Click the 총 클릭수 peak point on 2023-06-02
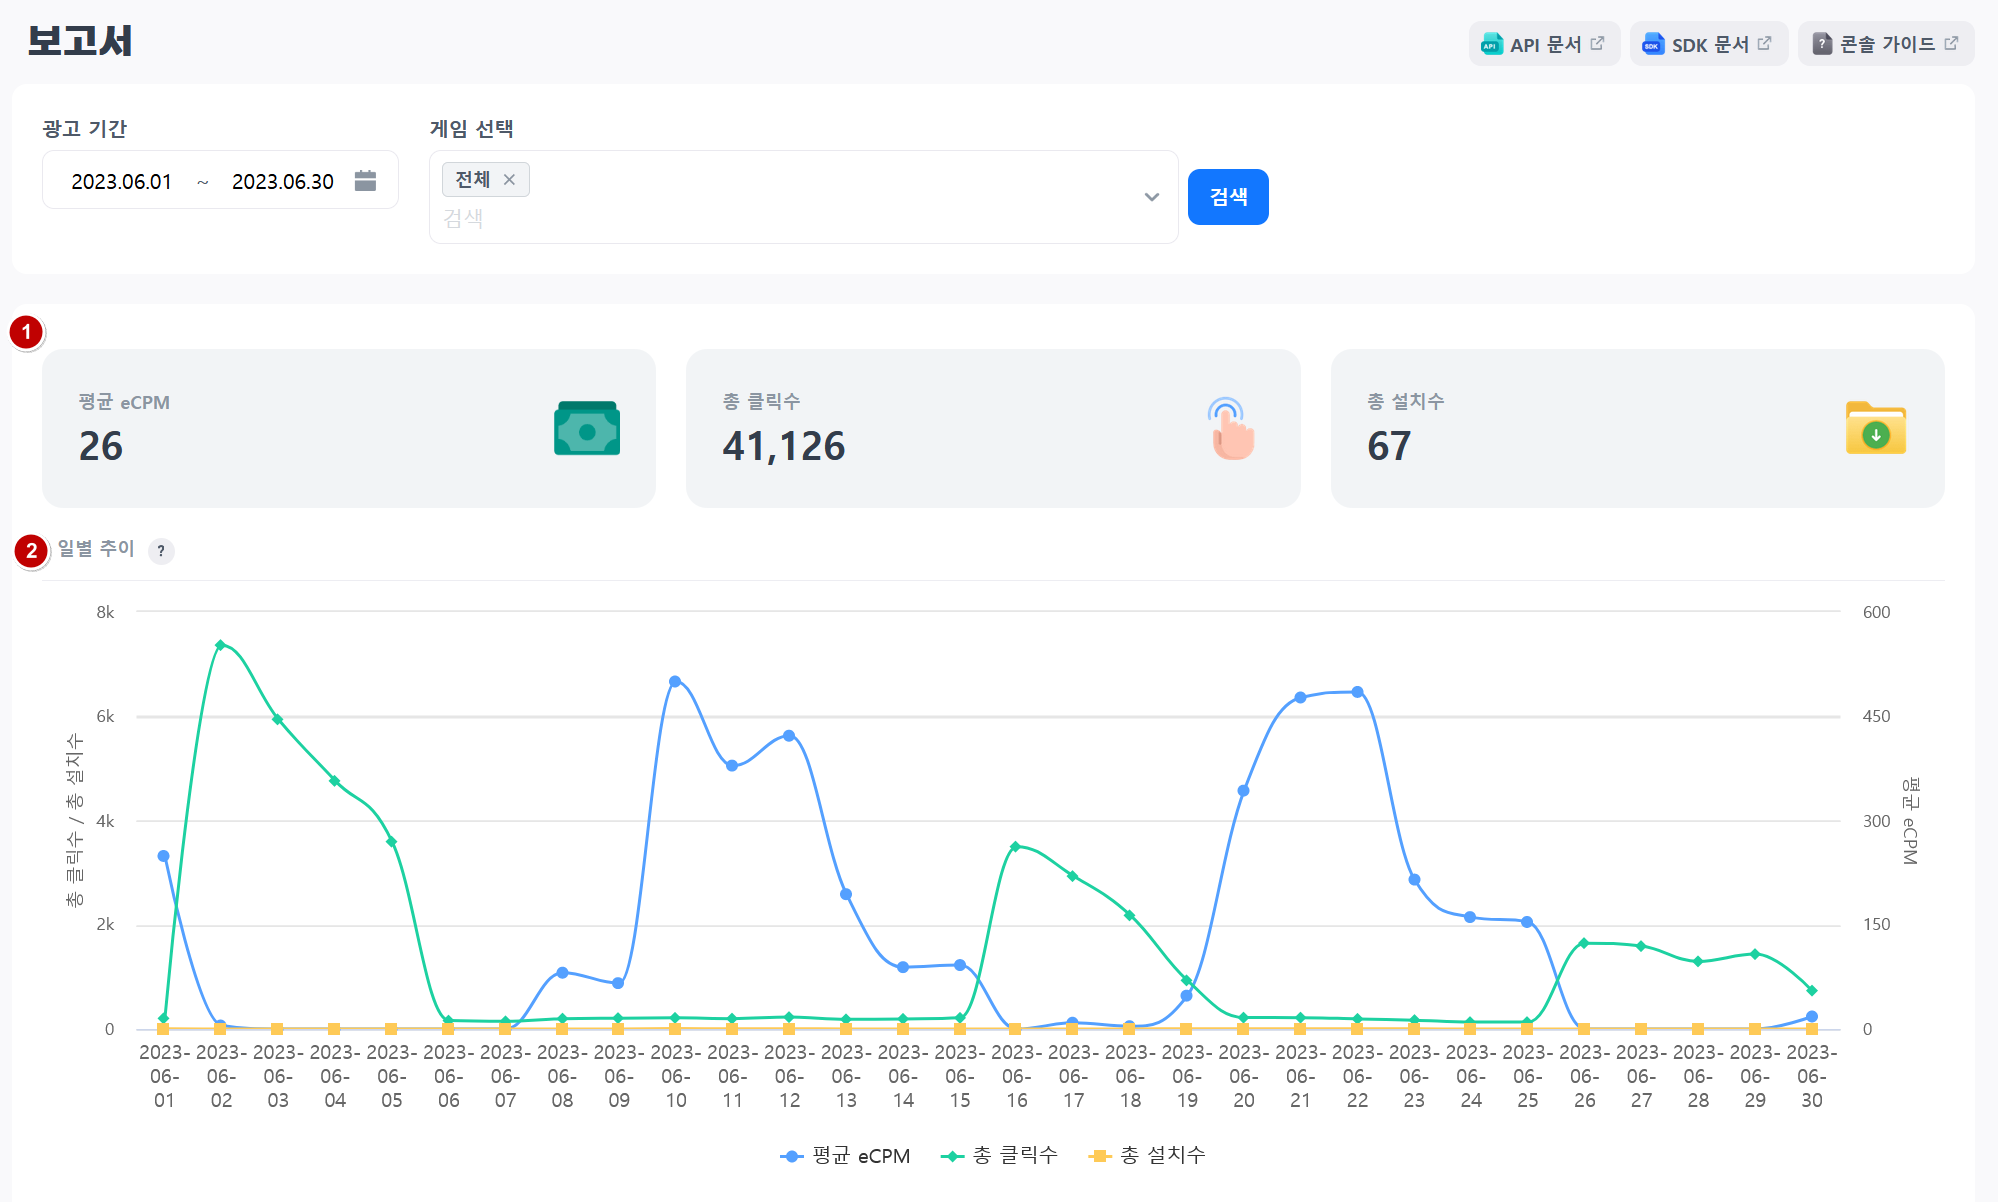The height and width of the screenshot is (1202, 1998). (220, 645)
